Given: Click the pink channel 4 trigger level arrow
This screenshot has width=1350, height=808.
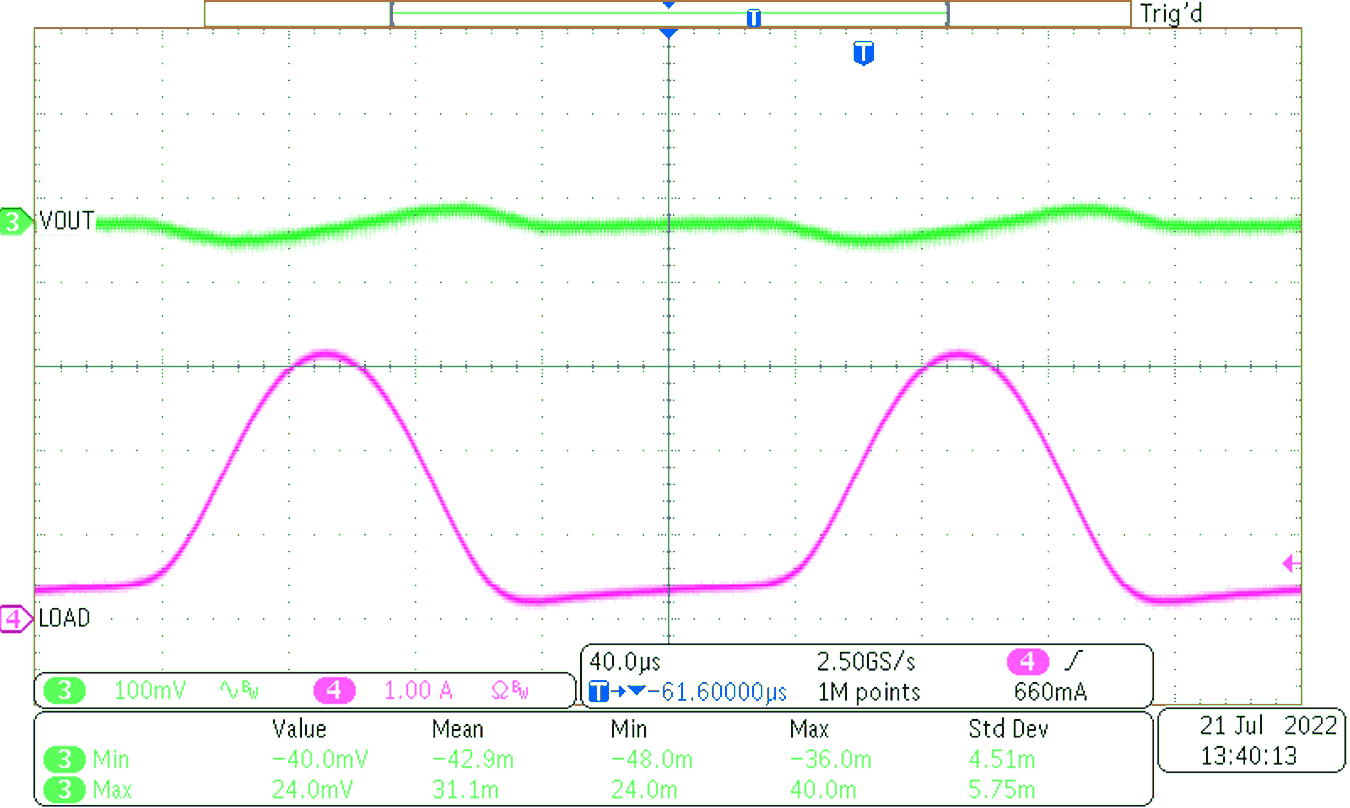Looking at the screenshot, I should pyautogui.click(x=1290, y=563).
